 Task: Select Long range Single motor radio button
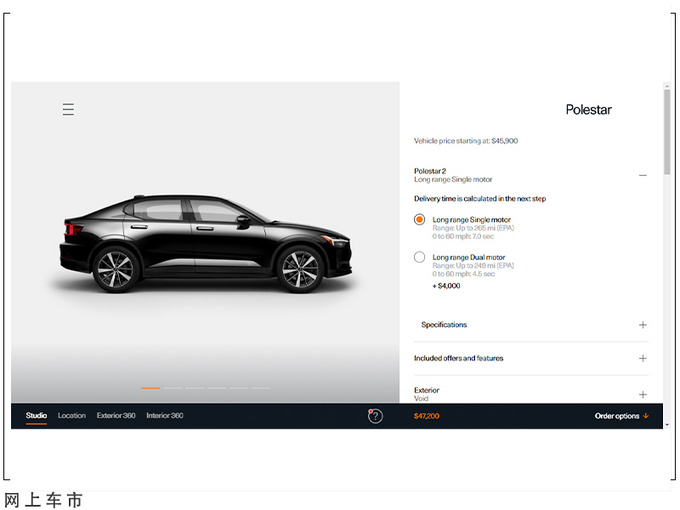coord(420,220)
